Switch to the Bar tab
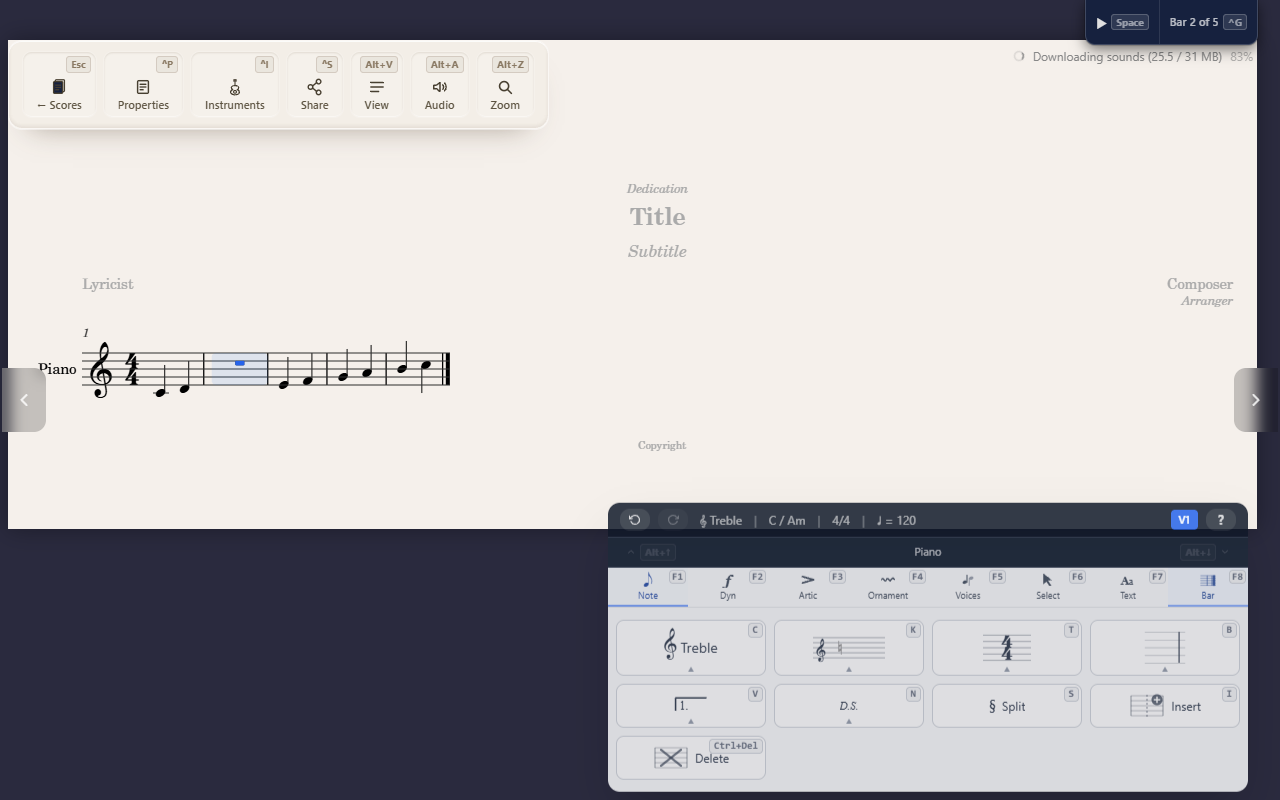1280x800 pixels. point(1208,587)
